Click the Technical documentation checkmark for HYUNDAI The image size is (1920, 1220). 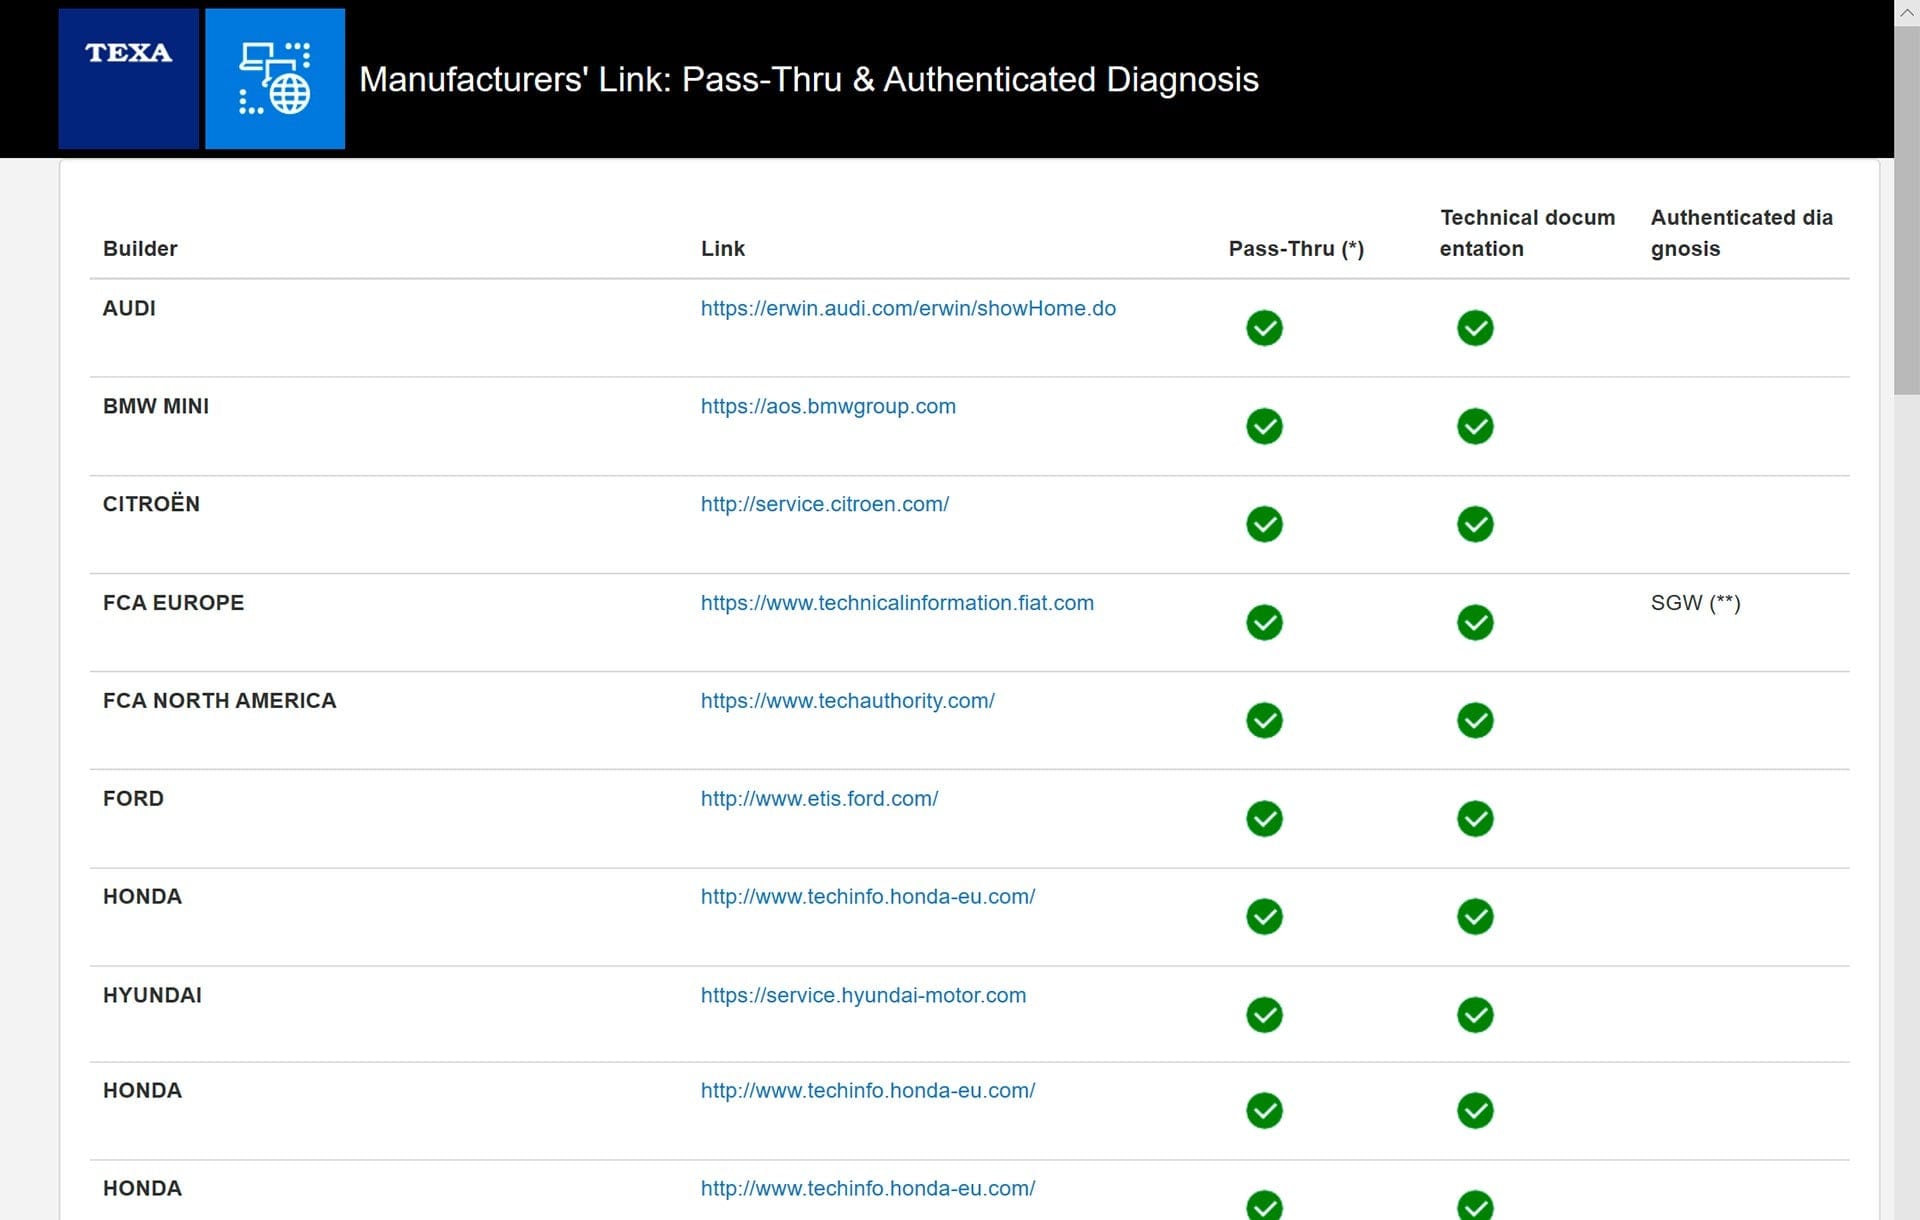coord(1476,1015)
